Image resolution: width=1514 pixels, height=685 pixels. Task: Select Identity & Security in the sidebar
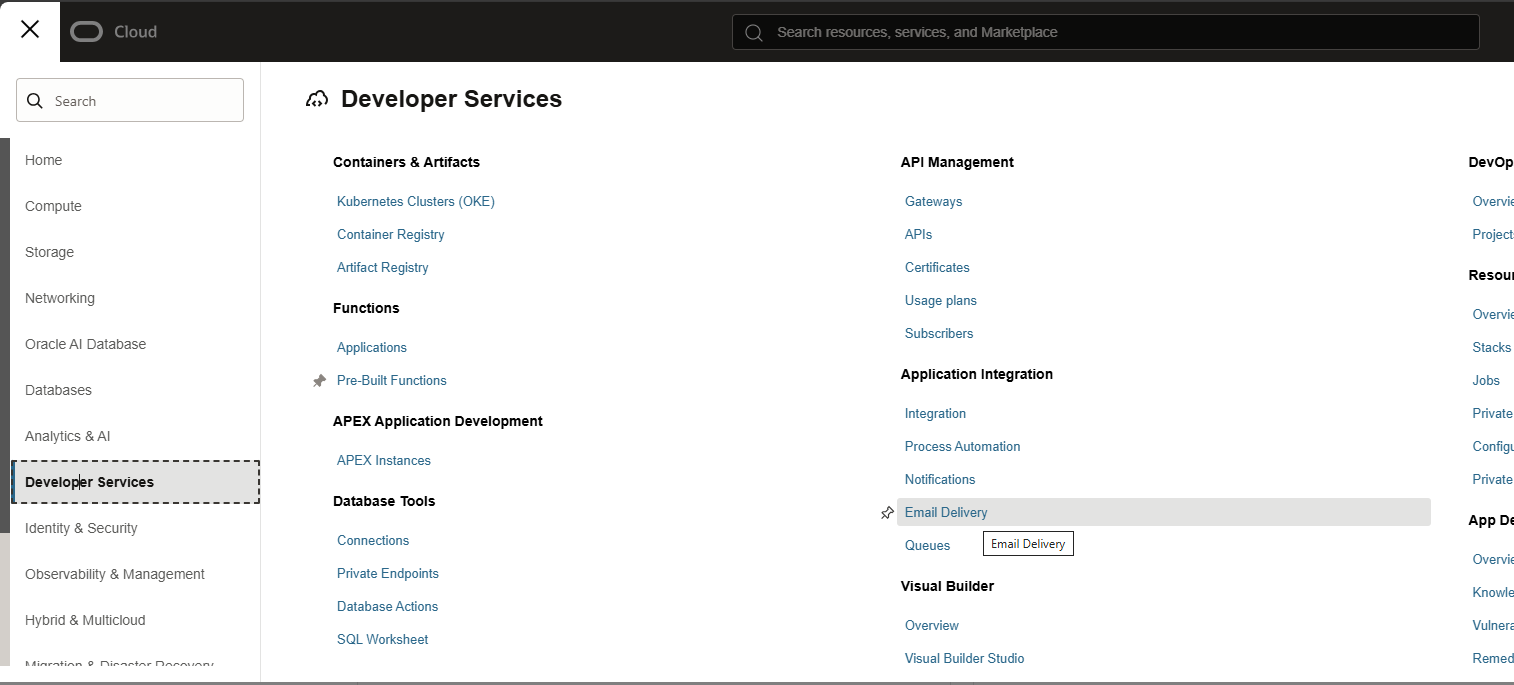[81, 528]
